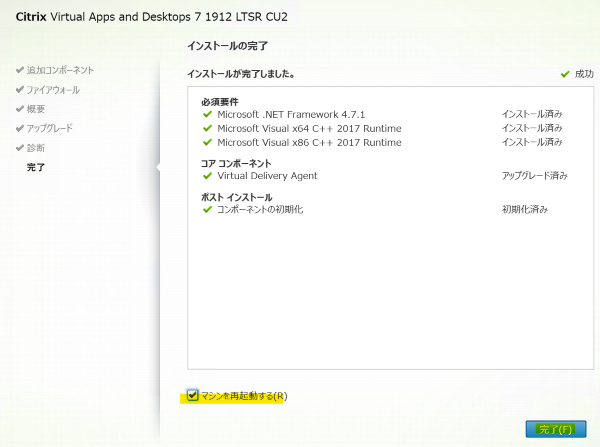The image size is (600, 447).
Task: Click the コンポーネントの初期化 text
Action: click(x=260, y=209)
